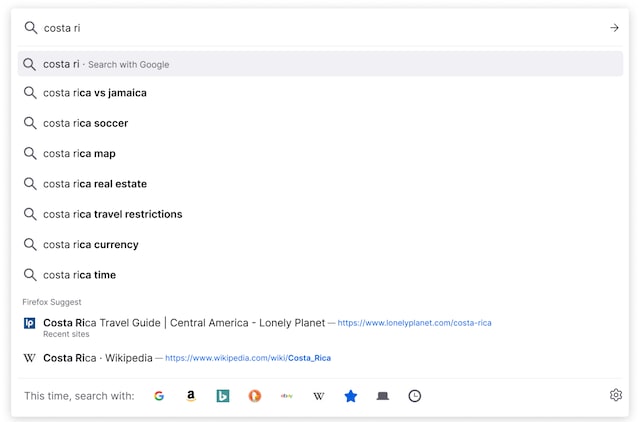The image size is (640, 422).
Task: Search with Google one-off engine icon
Action: (x=159, y=396)
